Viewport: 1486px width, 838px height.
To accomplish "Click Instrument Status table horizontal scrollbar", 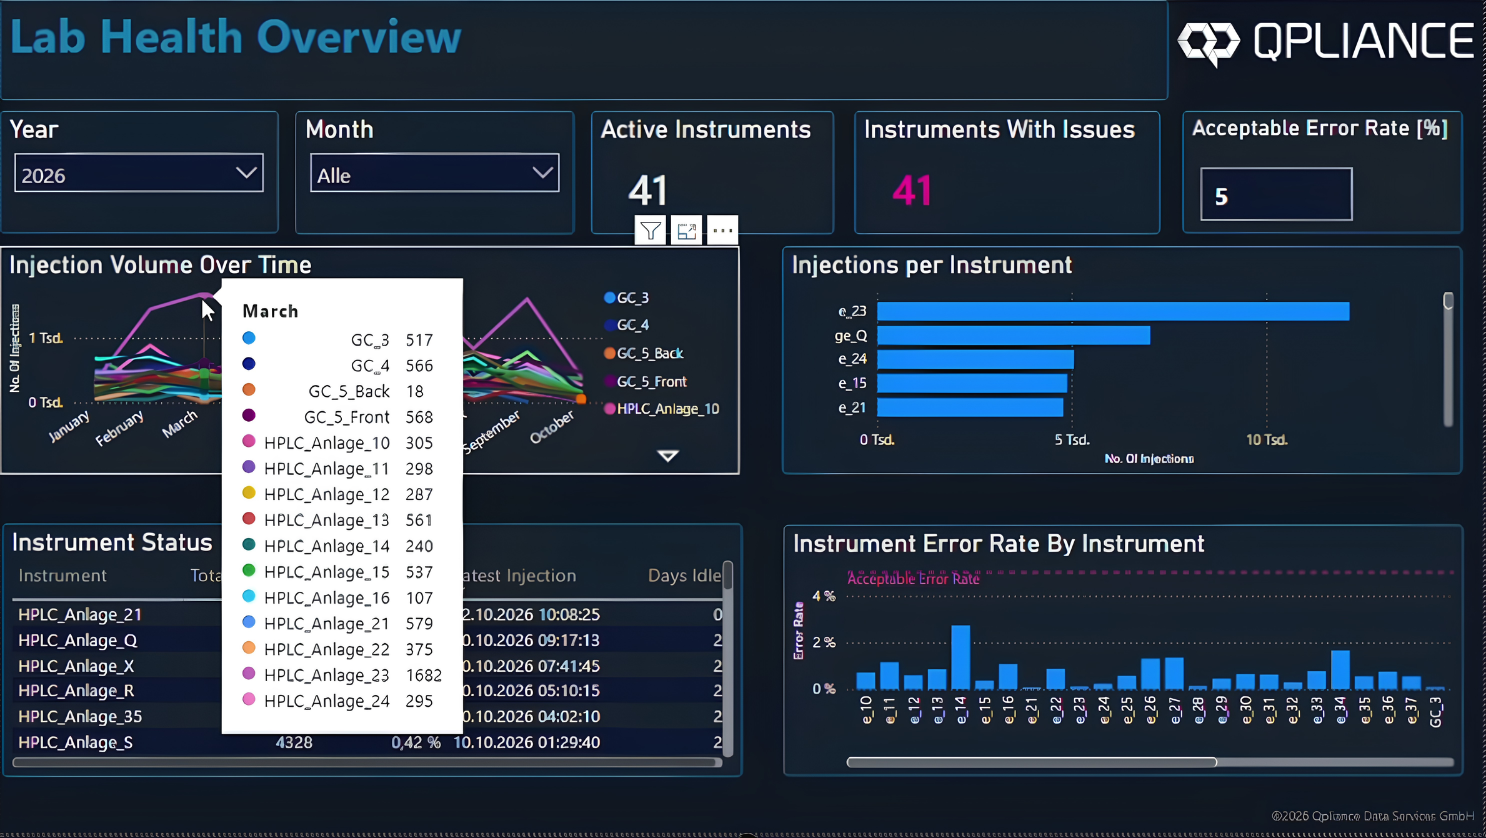I will 367,762.
